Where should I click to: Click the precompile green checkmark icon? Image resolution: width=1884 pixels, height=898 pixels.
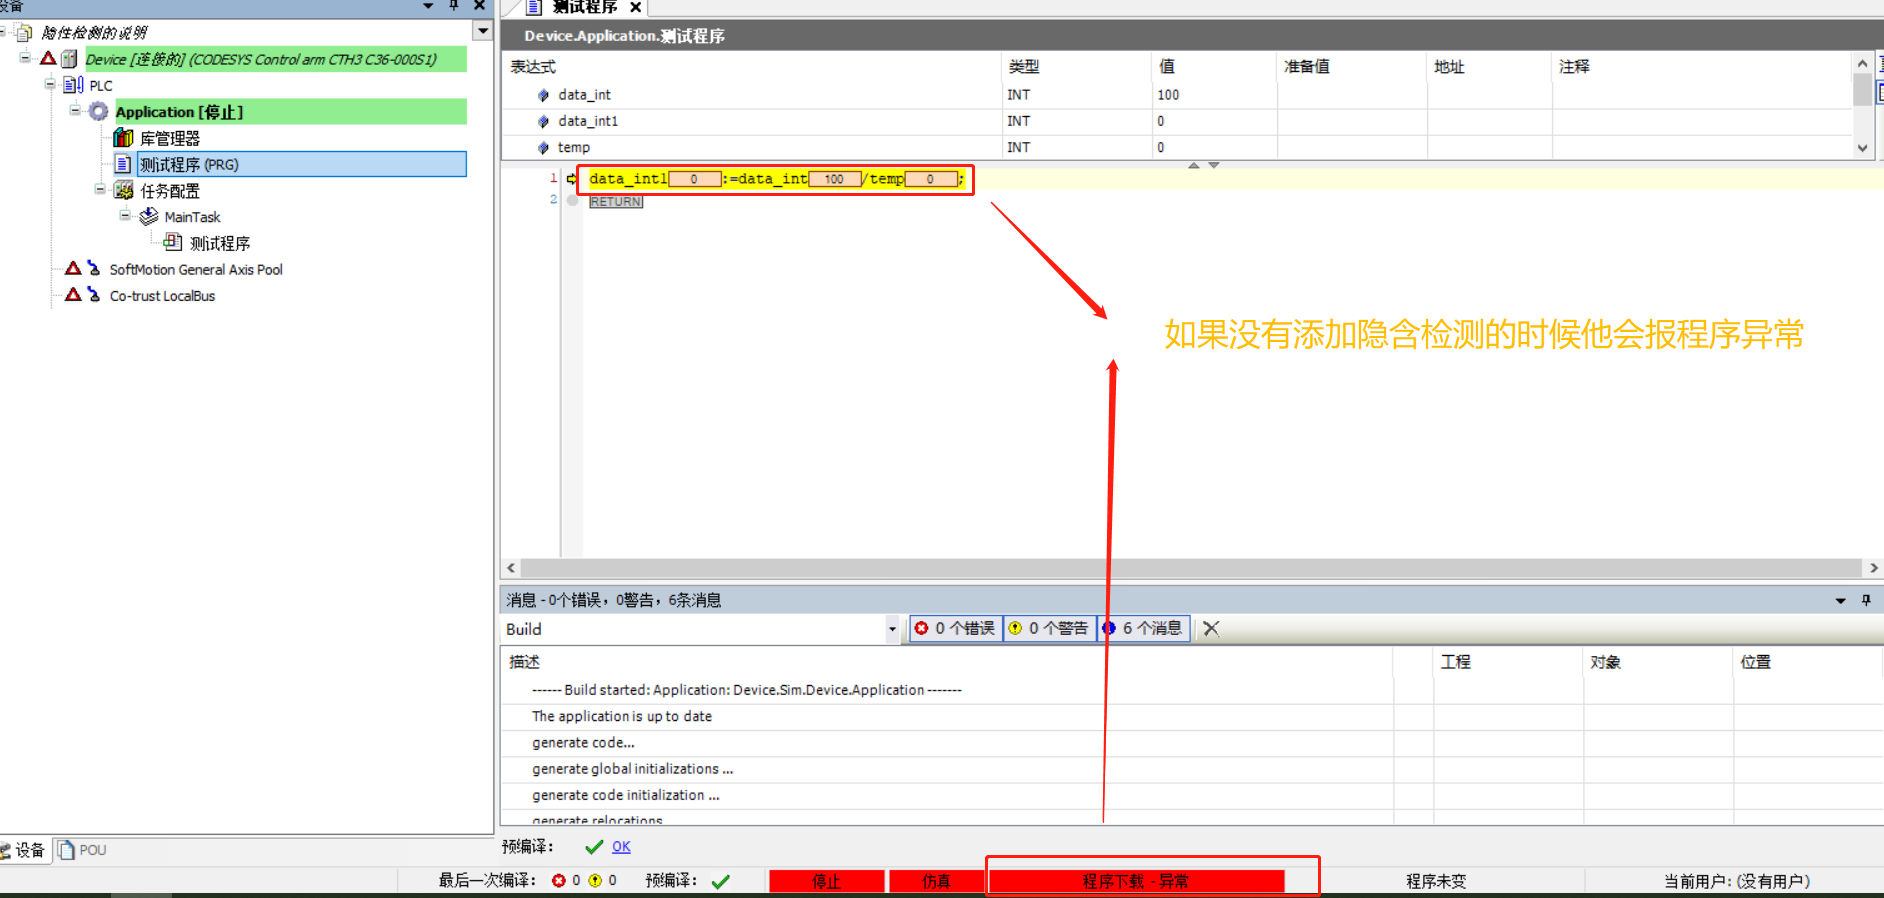tap(594, 847)
